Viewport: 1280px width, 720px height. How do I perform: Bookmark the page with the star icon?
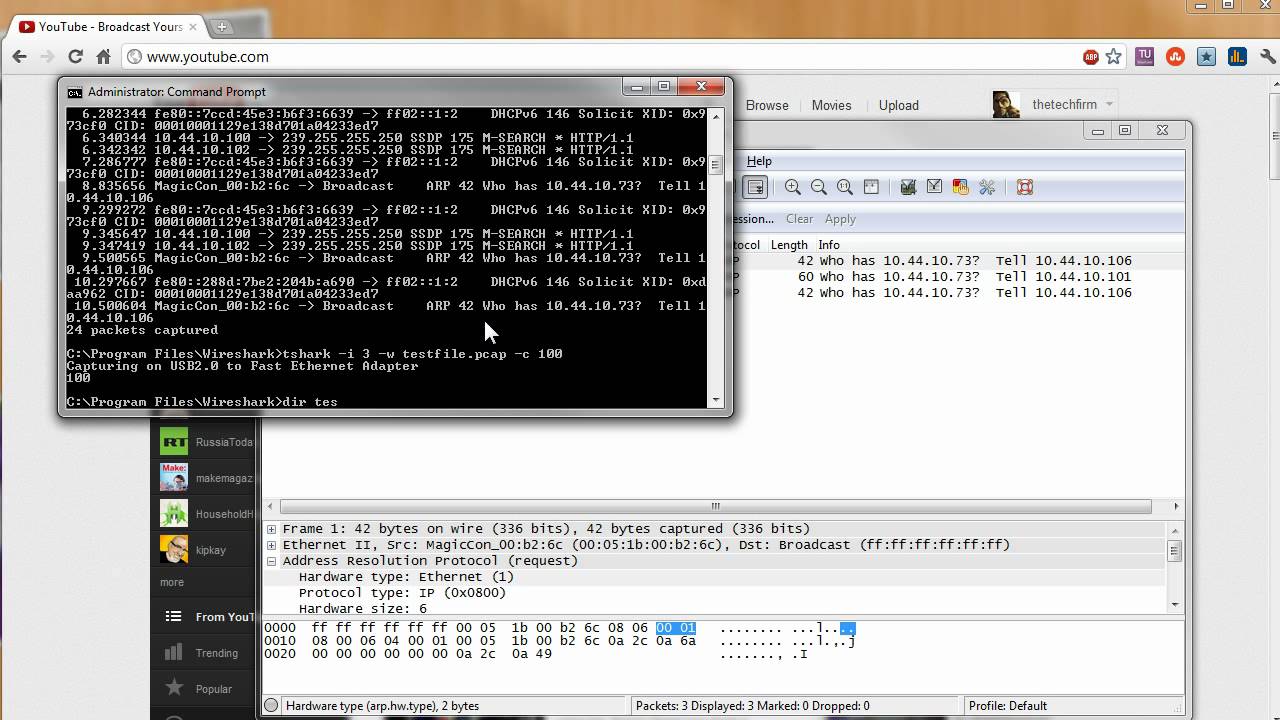(1114, 57)
